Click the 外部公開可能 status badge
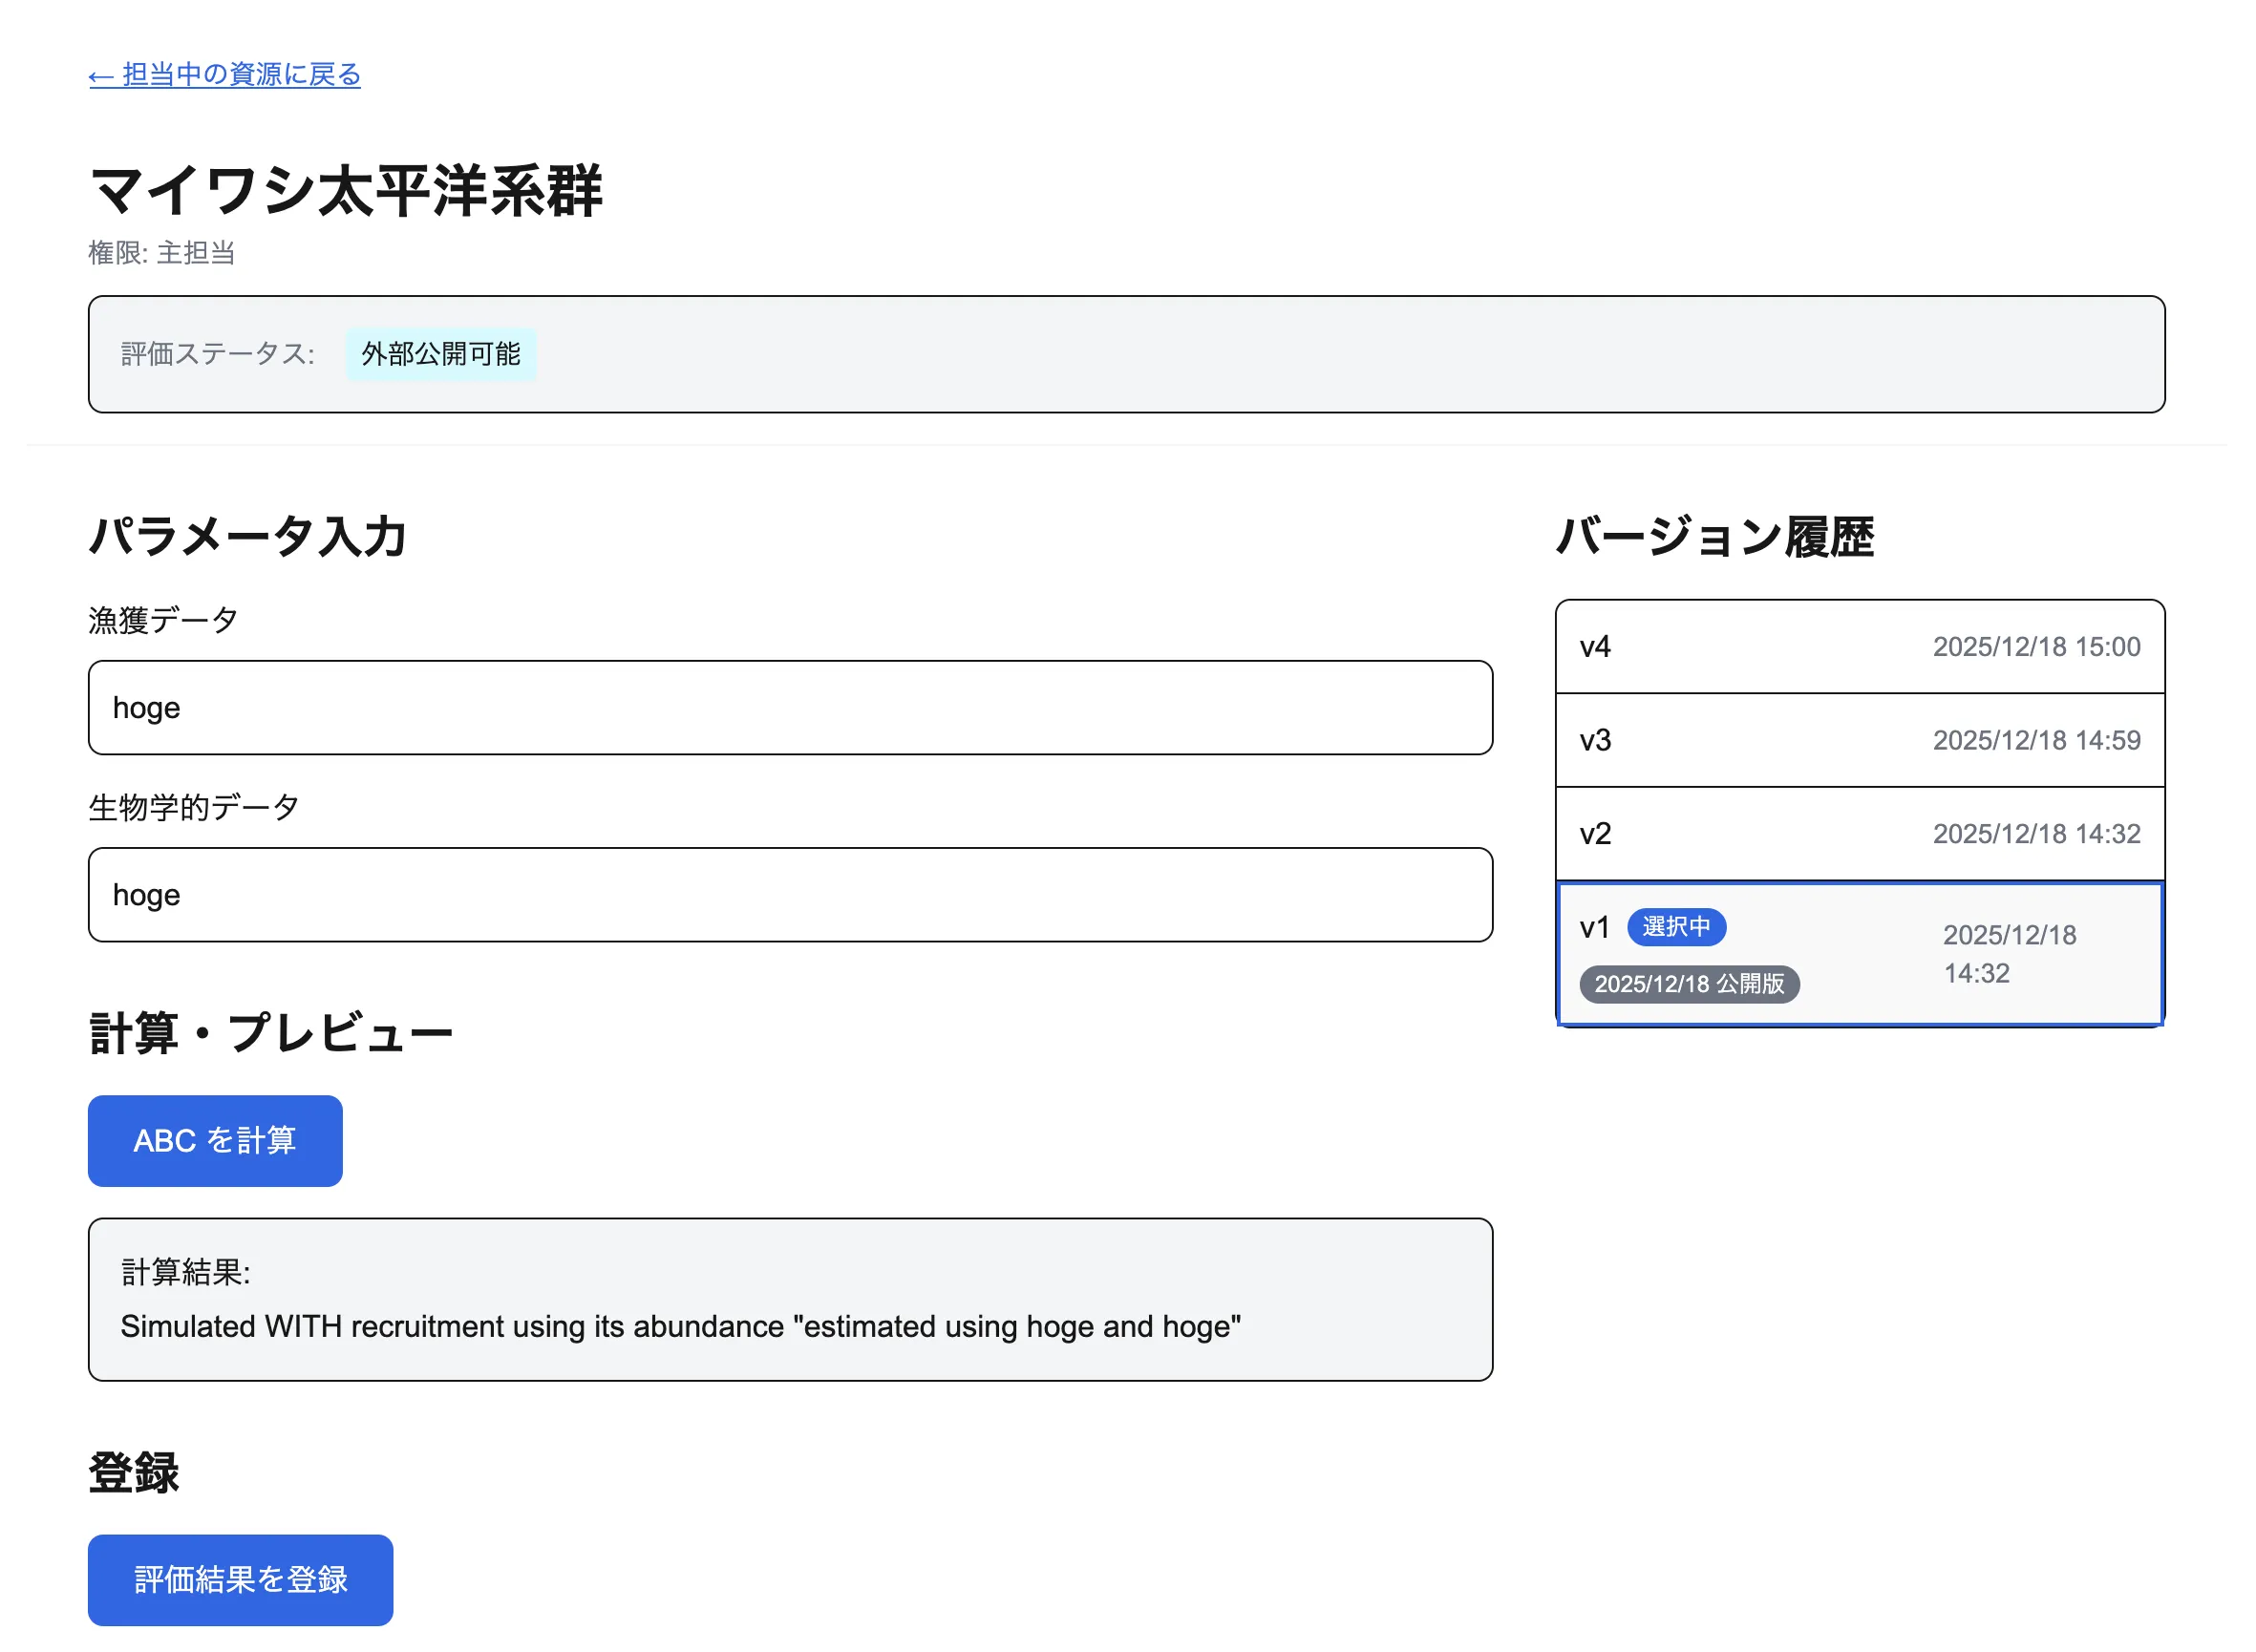Viewport: 2256px width, 1652px height. coord(441,354)
